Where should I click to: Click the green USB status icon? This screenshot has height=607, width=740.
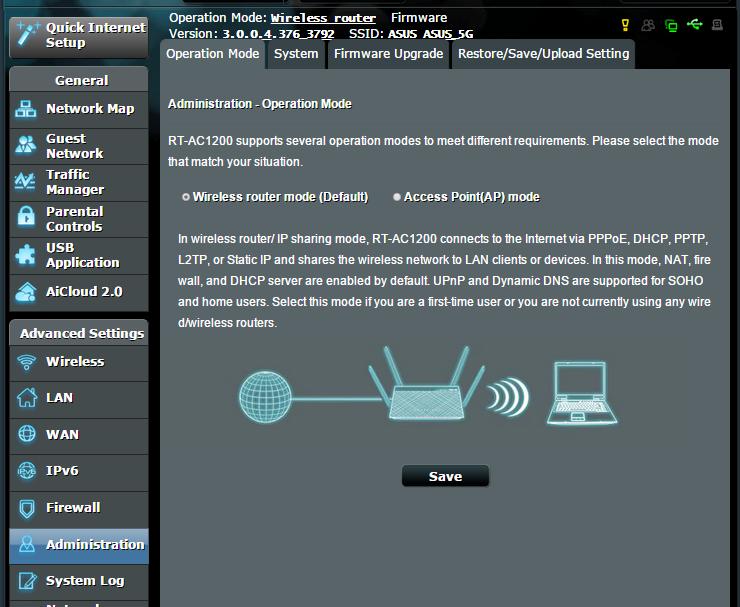click(695, 24)
